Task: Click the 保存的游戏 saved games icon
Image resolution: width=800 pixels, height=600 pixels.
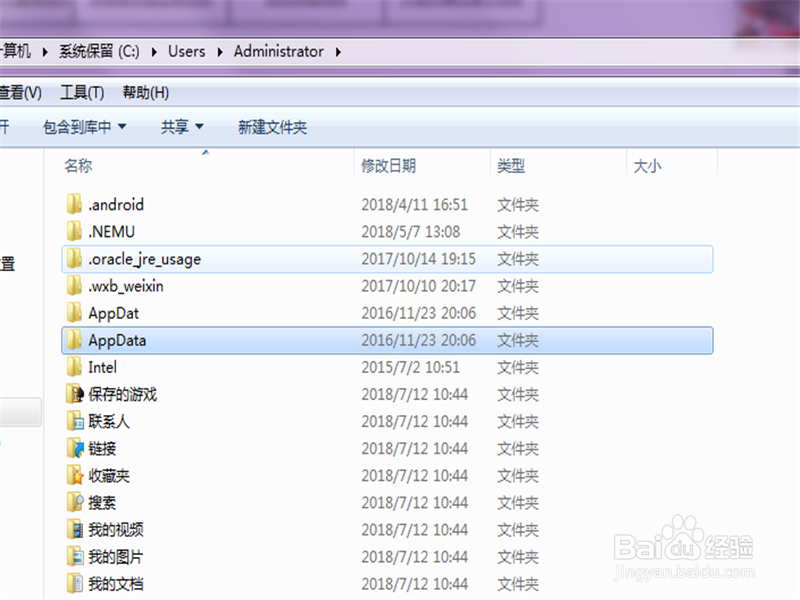Action: 74,393
